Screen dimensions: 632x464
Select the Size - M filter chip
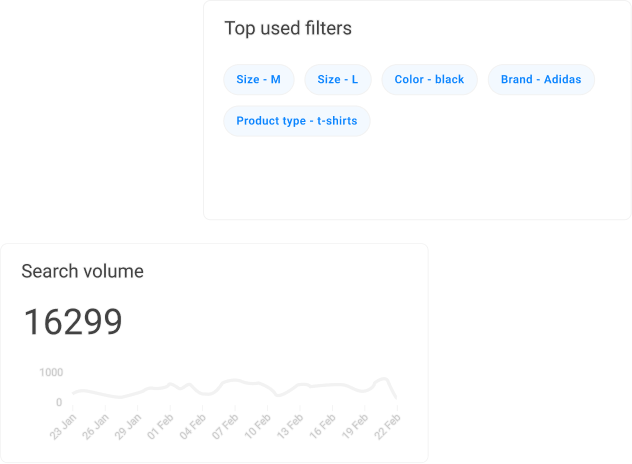click(x=258, y=79)
